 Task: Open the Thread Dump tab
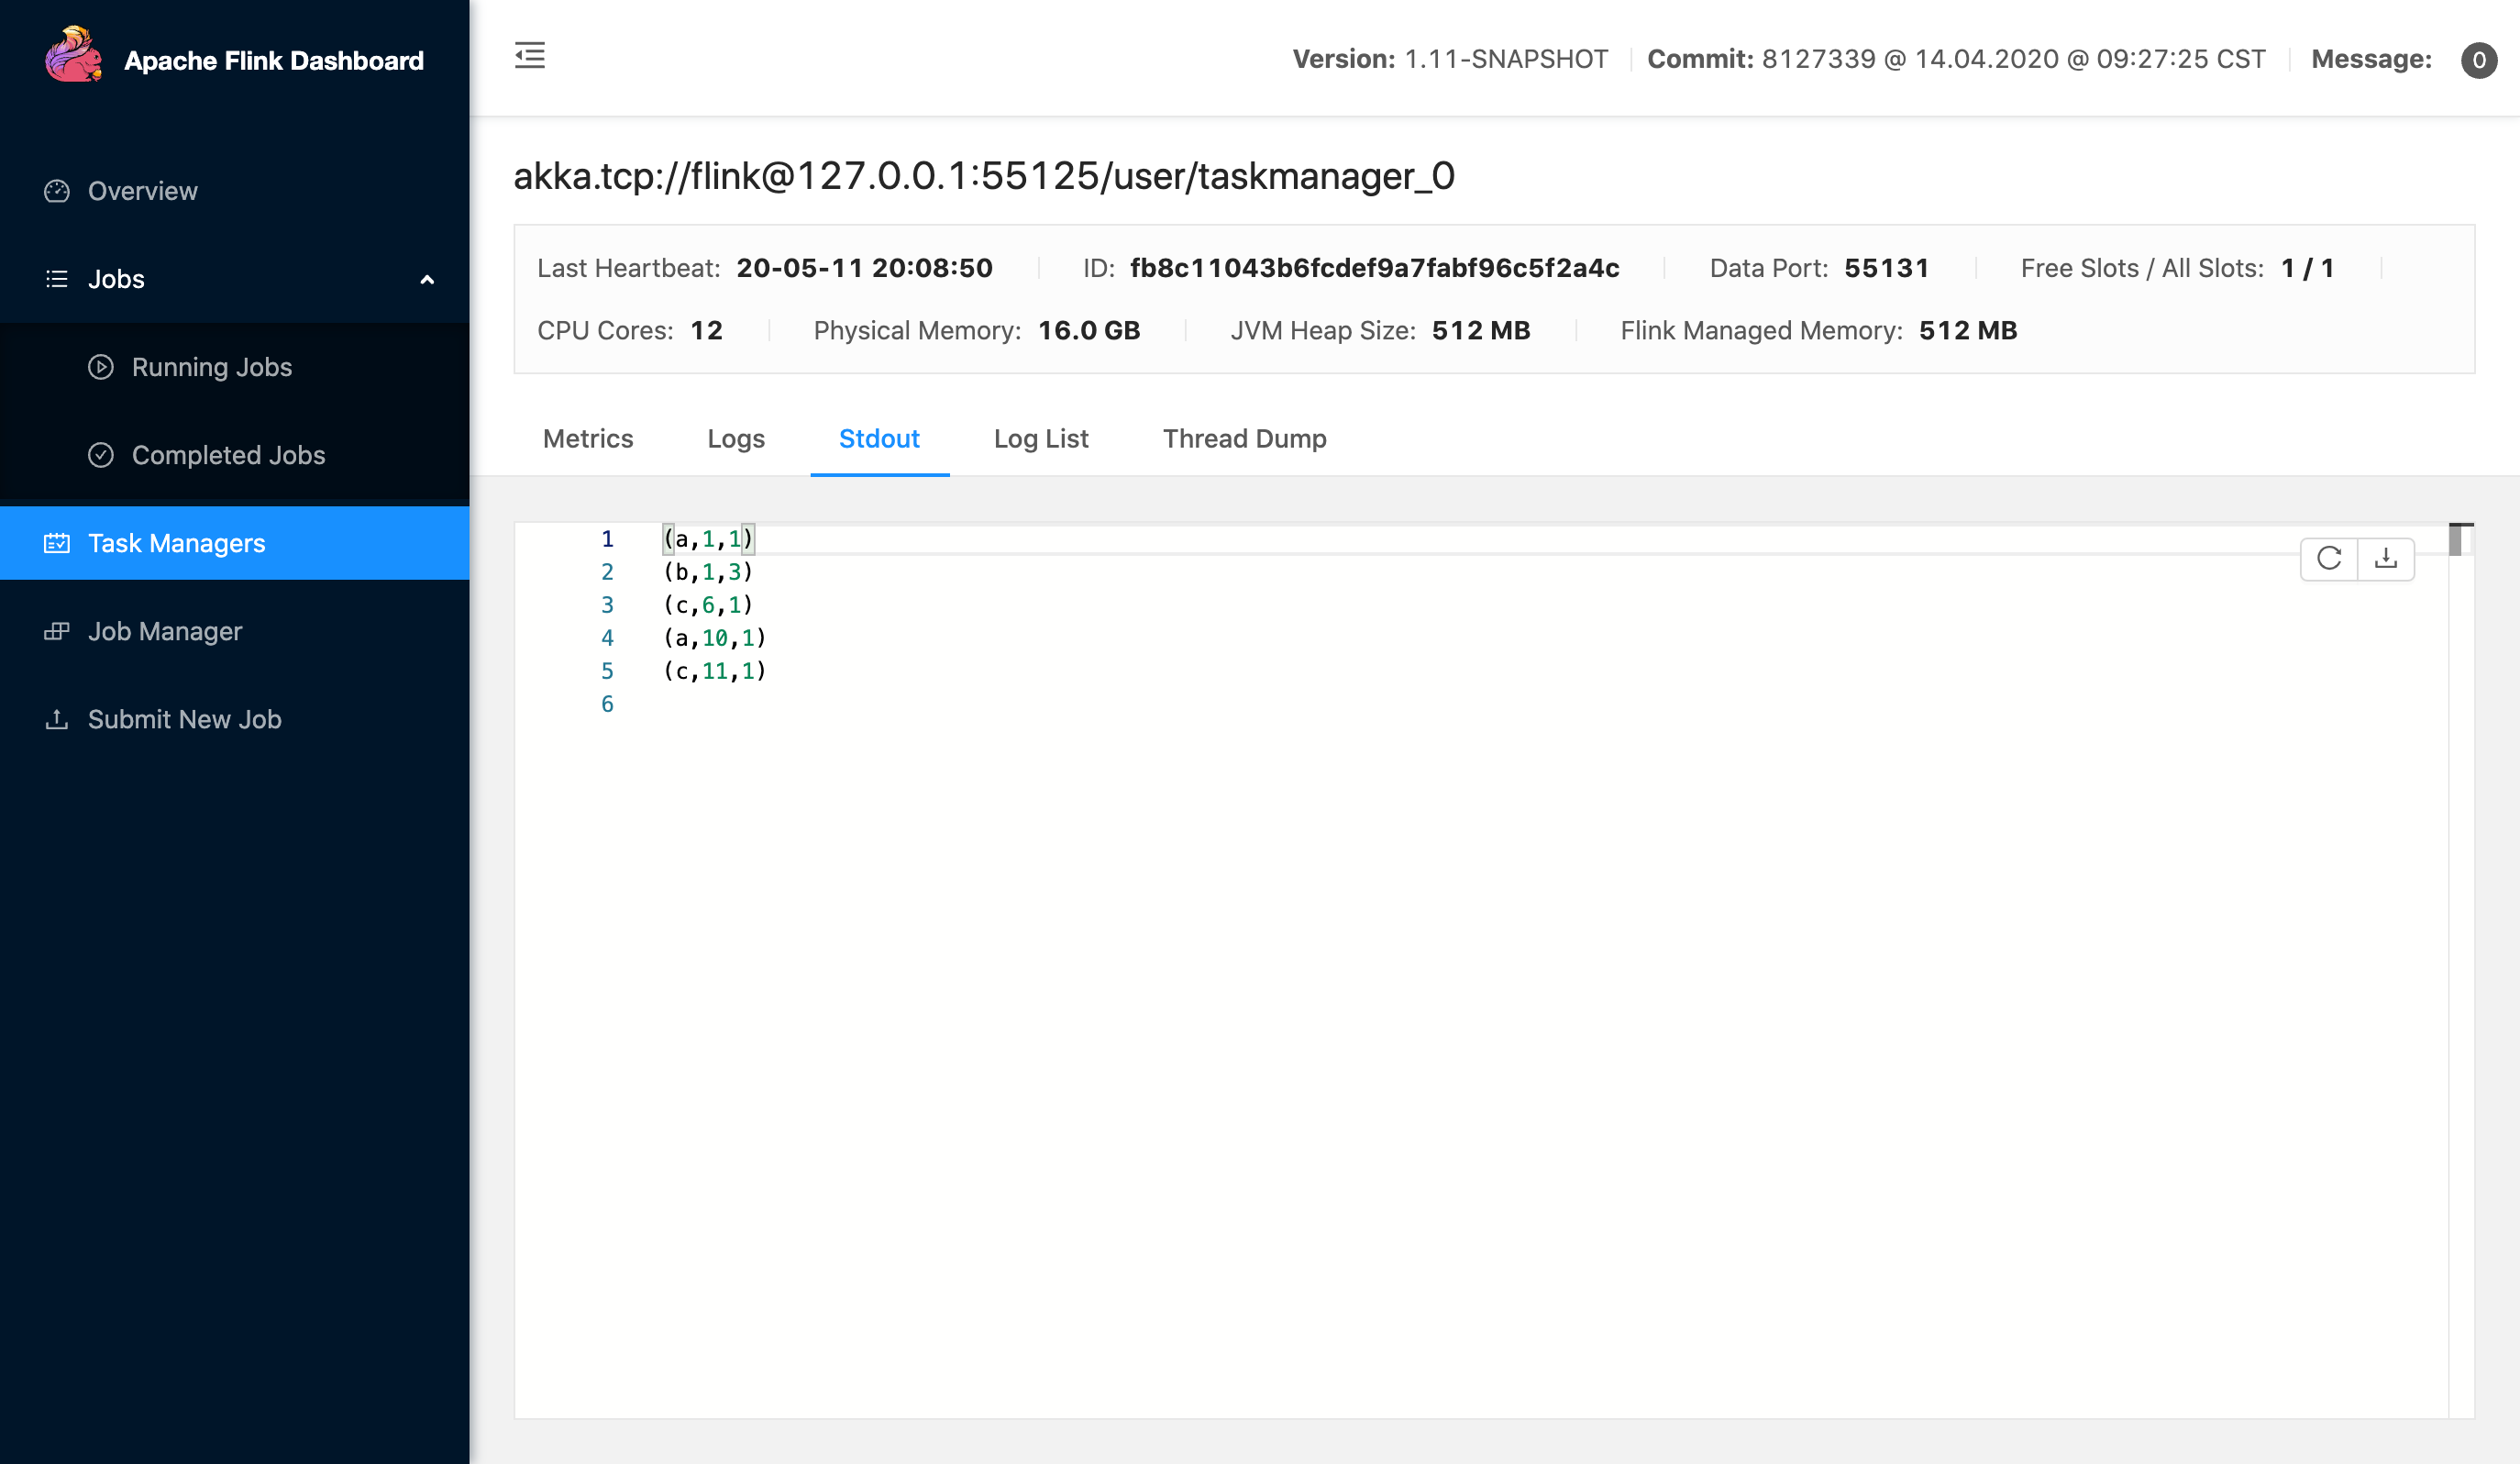1245,438
